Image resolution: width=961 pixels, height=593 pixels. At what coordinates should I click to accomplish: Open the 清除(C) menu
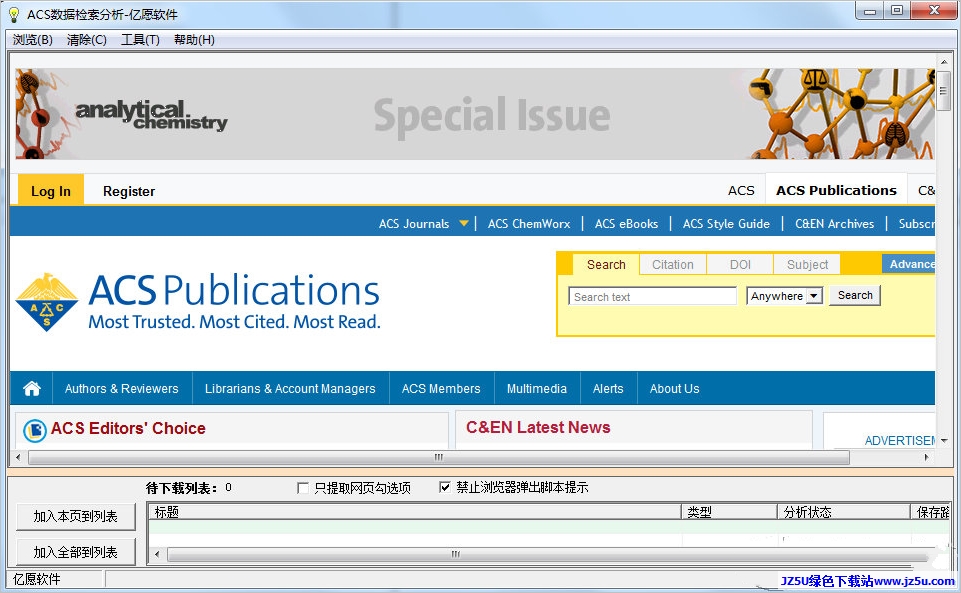click(86, 40)
